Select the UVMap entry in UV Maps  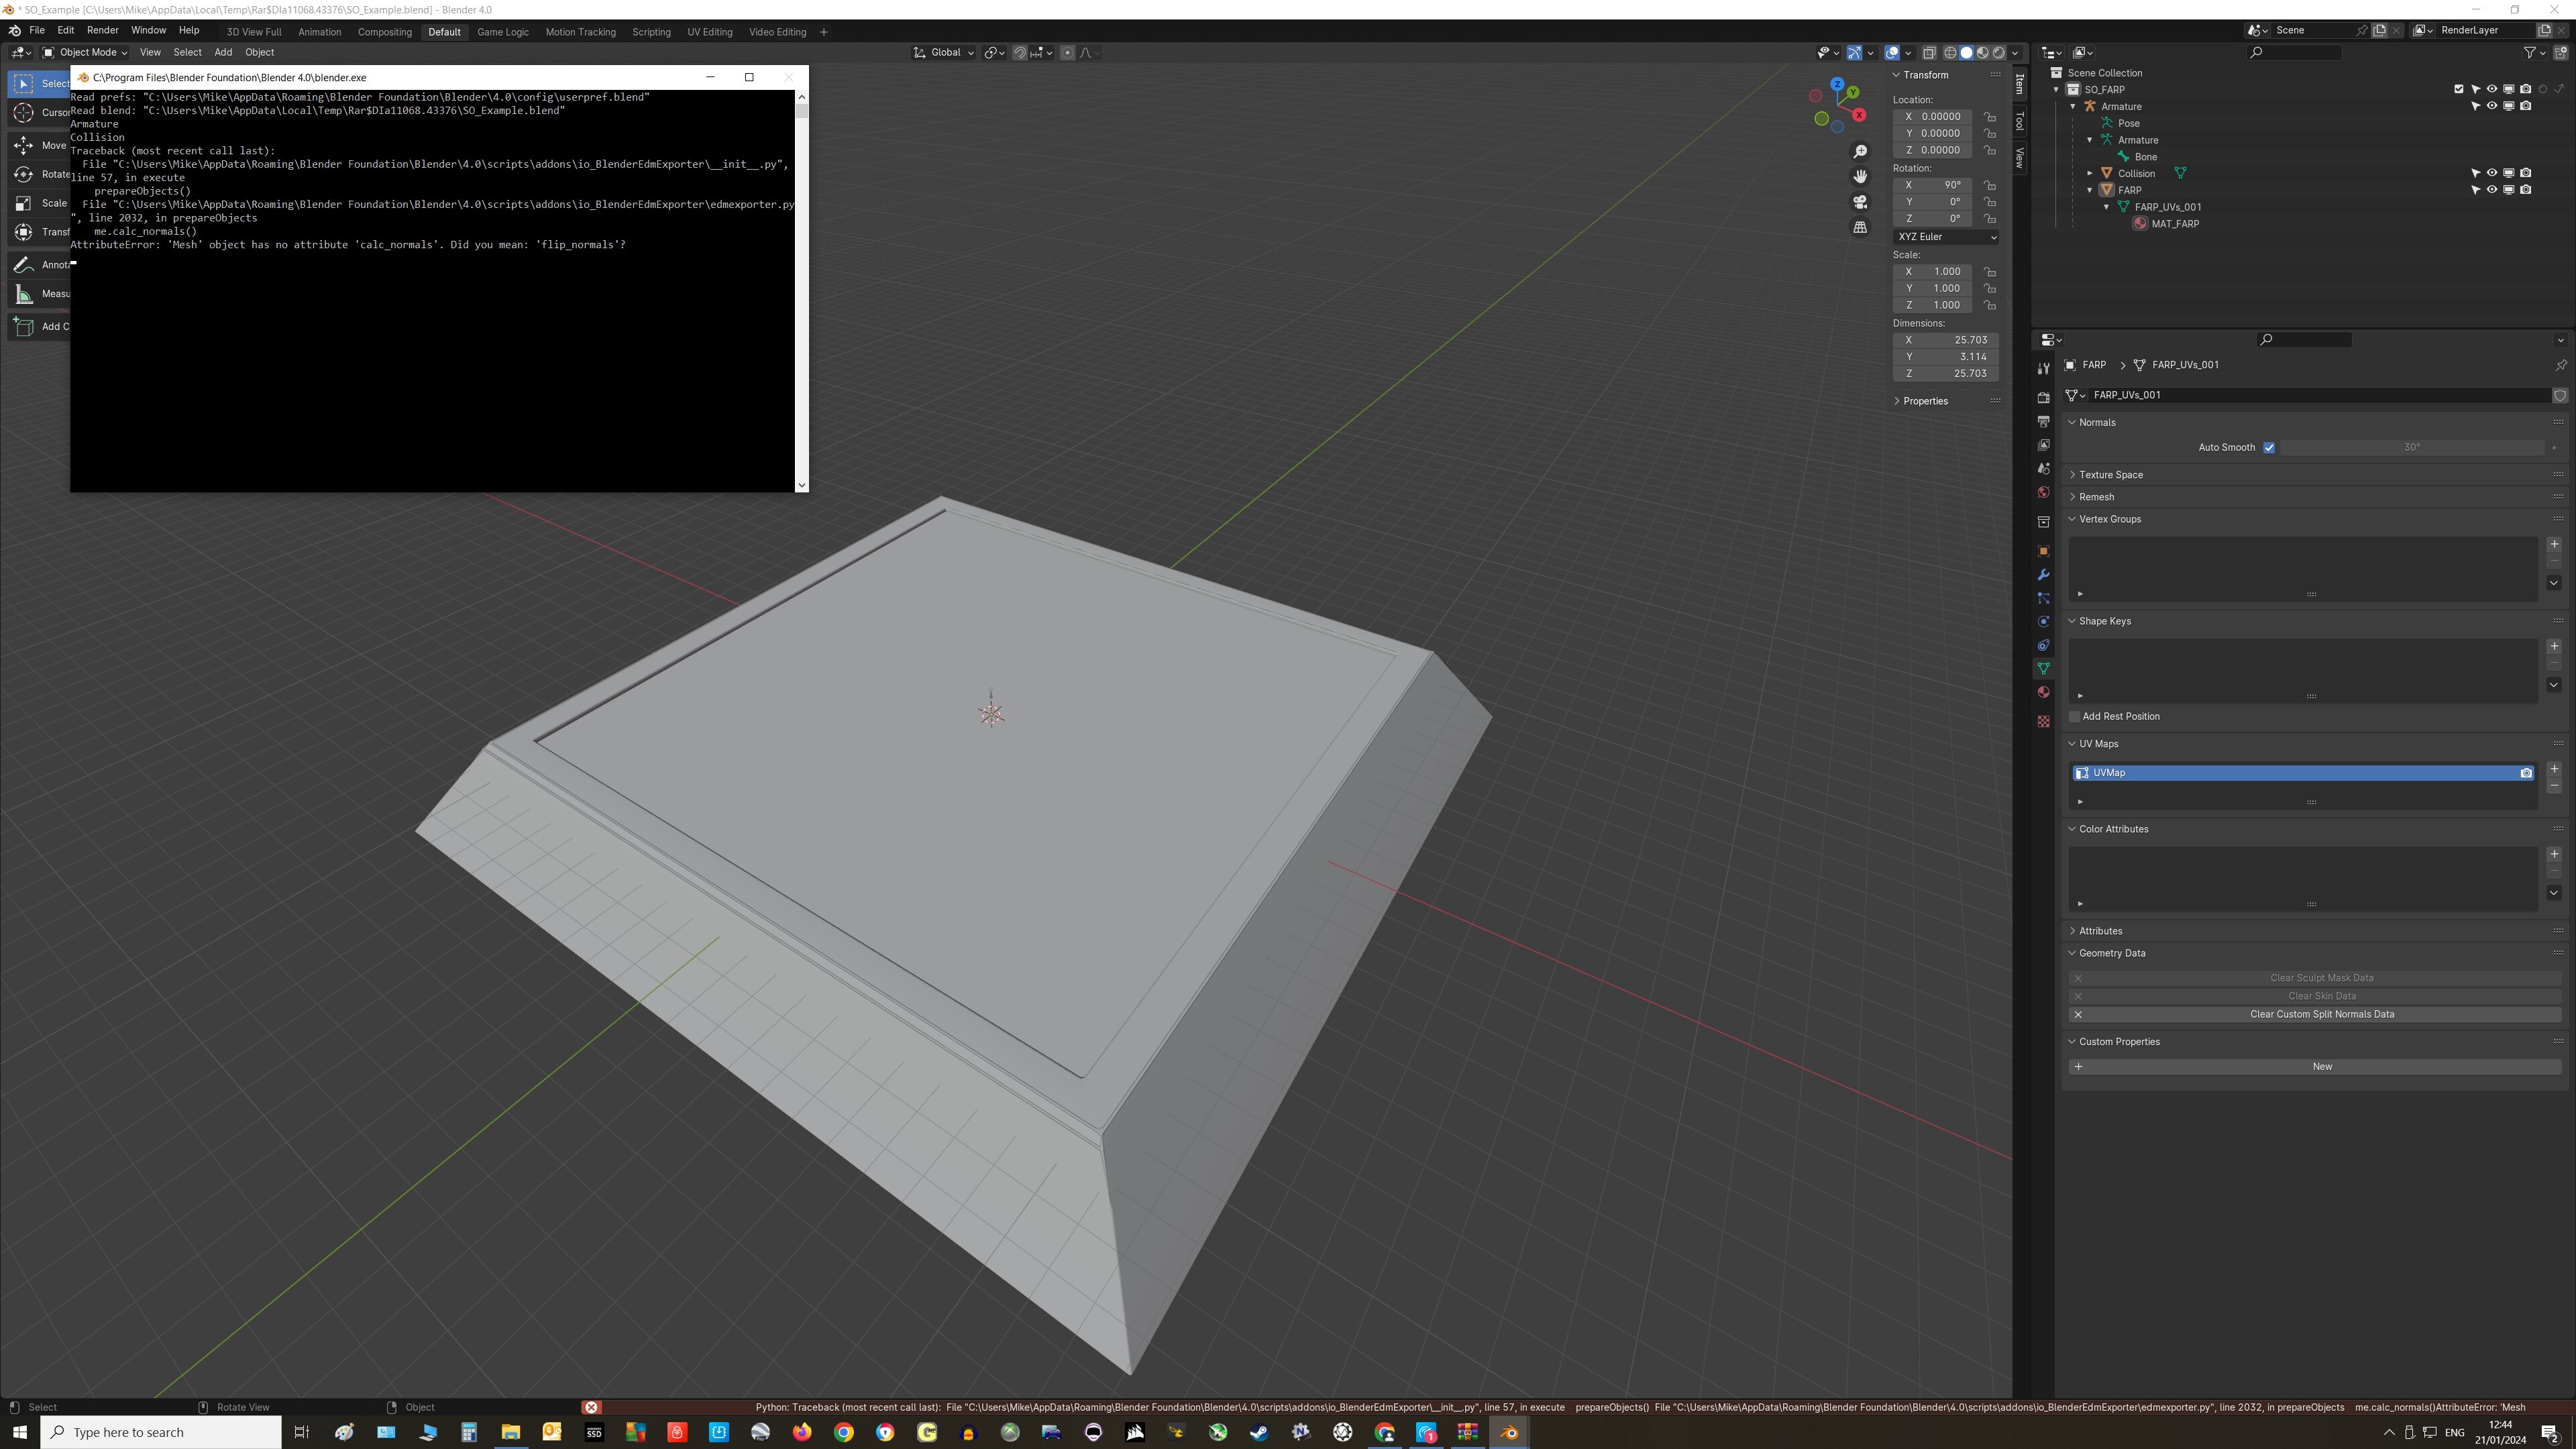point(2303,773)
